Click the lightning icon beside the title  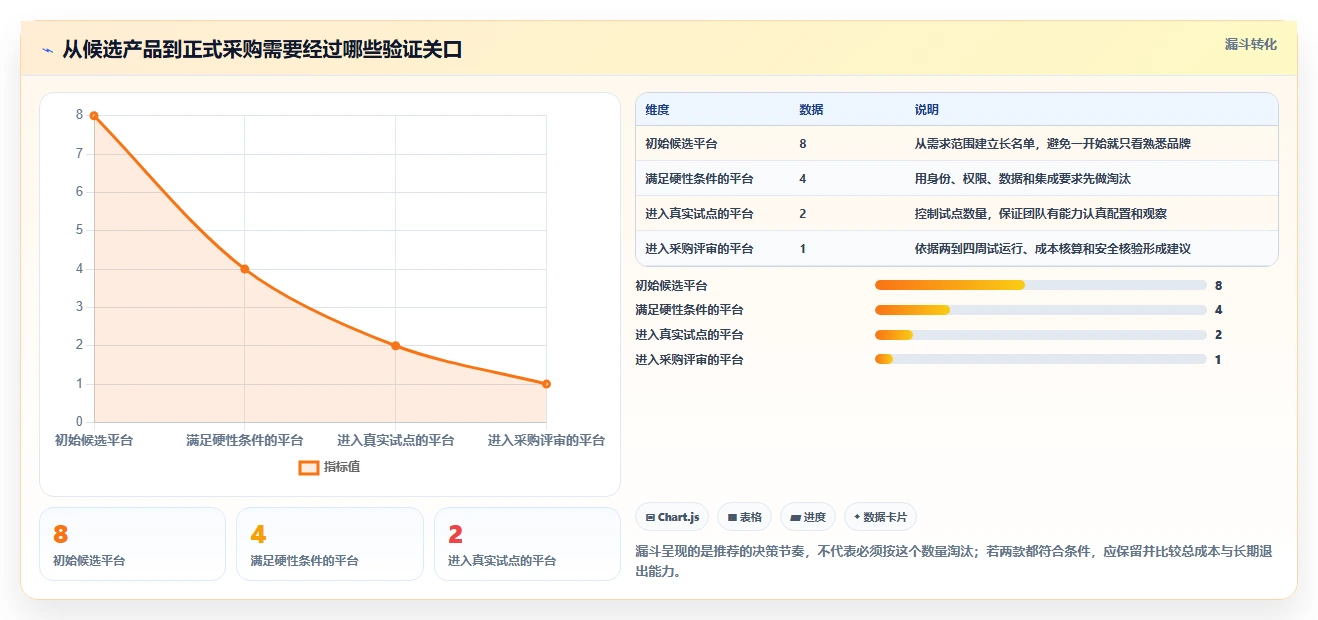pos(48,50)
